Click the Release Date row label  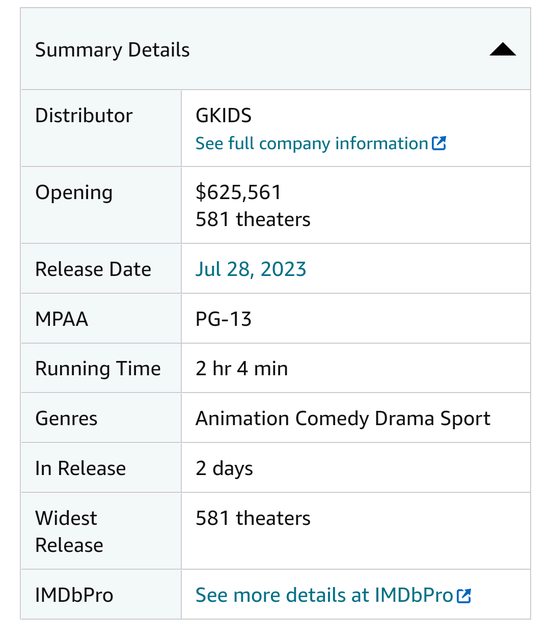pos(93,269)
